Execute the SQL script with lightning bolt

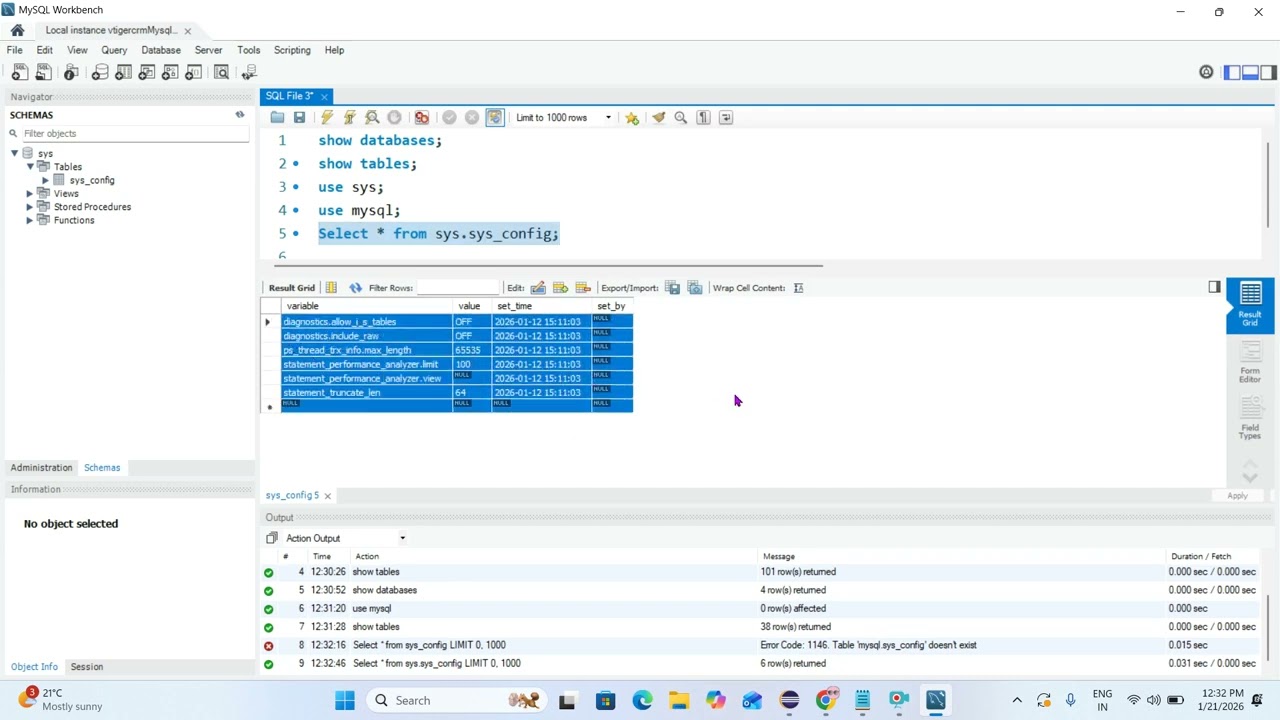tap(327, 118)
